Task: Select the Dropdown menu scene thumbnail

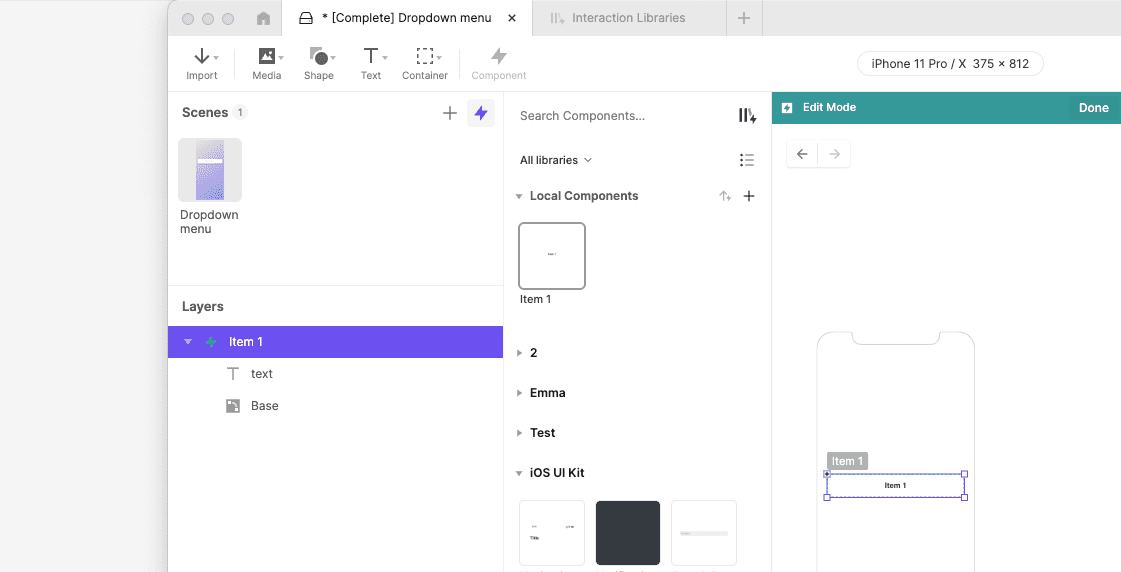Action: click(x=210, y=170)
